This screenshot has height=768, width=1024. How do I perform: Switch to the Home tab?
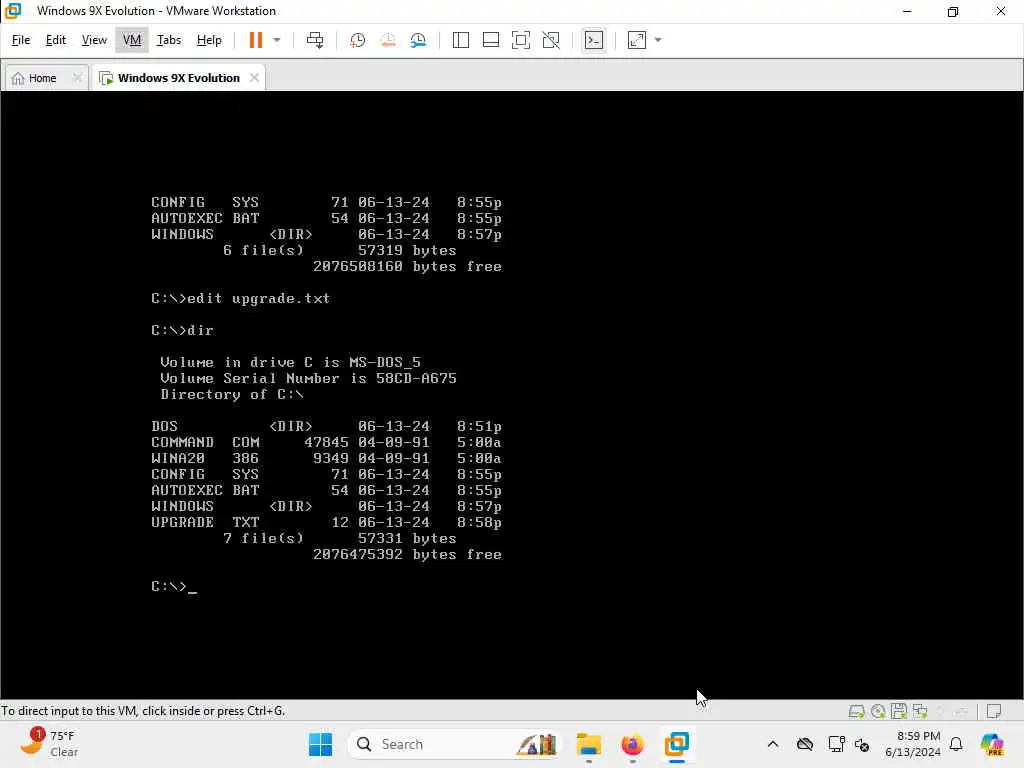click(42, 78)
